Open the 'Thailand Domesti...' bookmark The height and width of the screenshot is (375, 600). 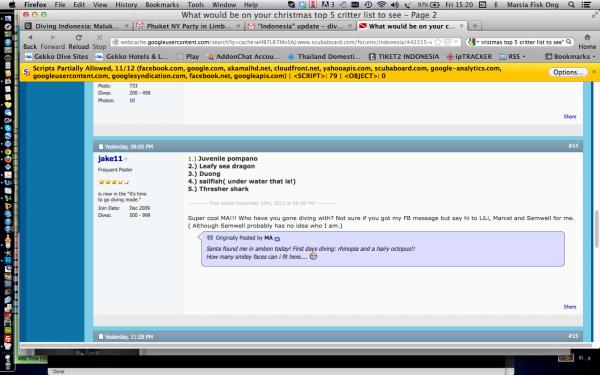(324, 57)
